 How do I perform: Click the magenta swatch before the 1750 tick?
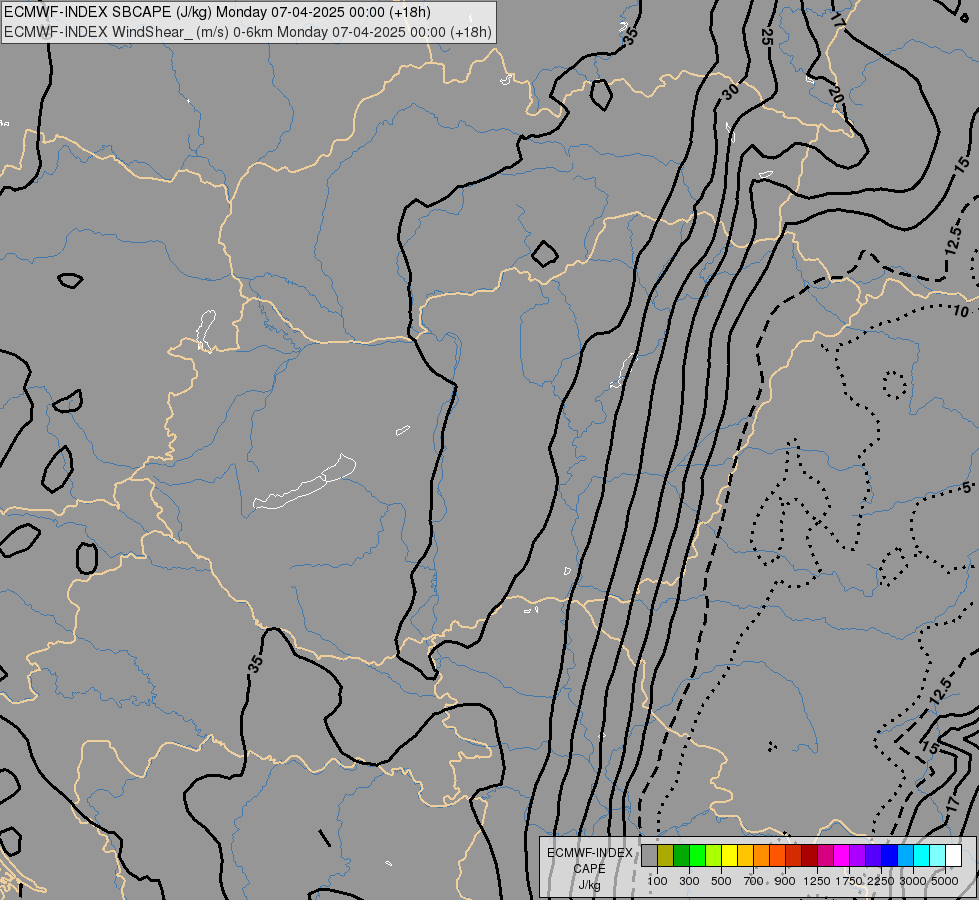click(841, 855)
